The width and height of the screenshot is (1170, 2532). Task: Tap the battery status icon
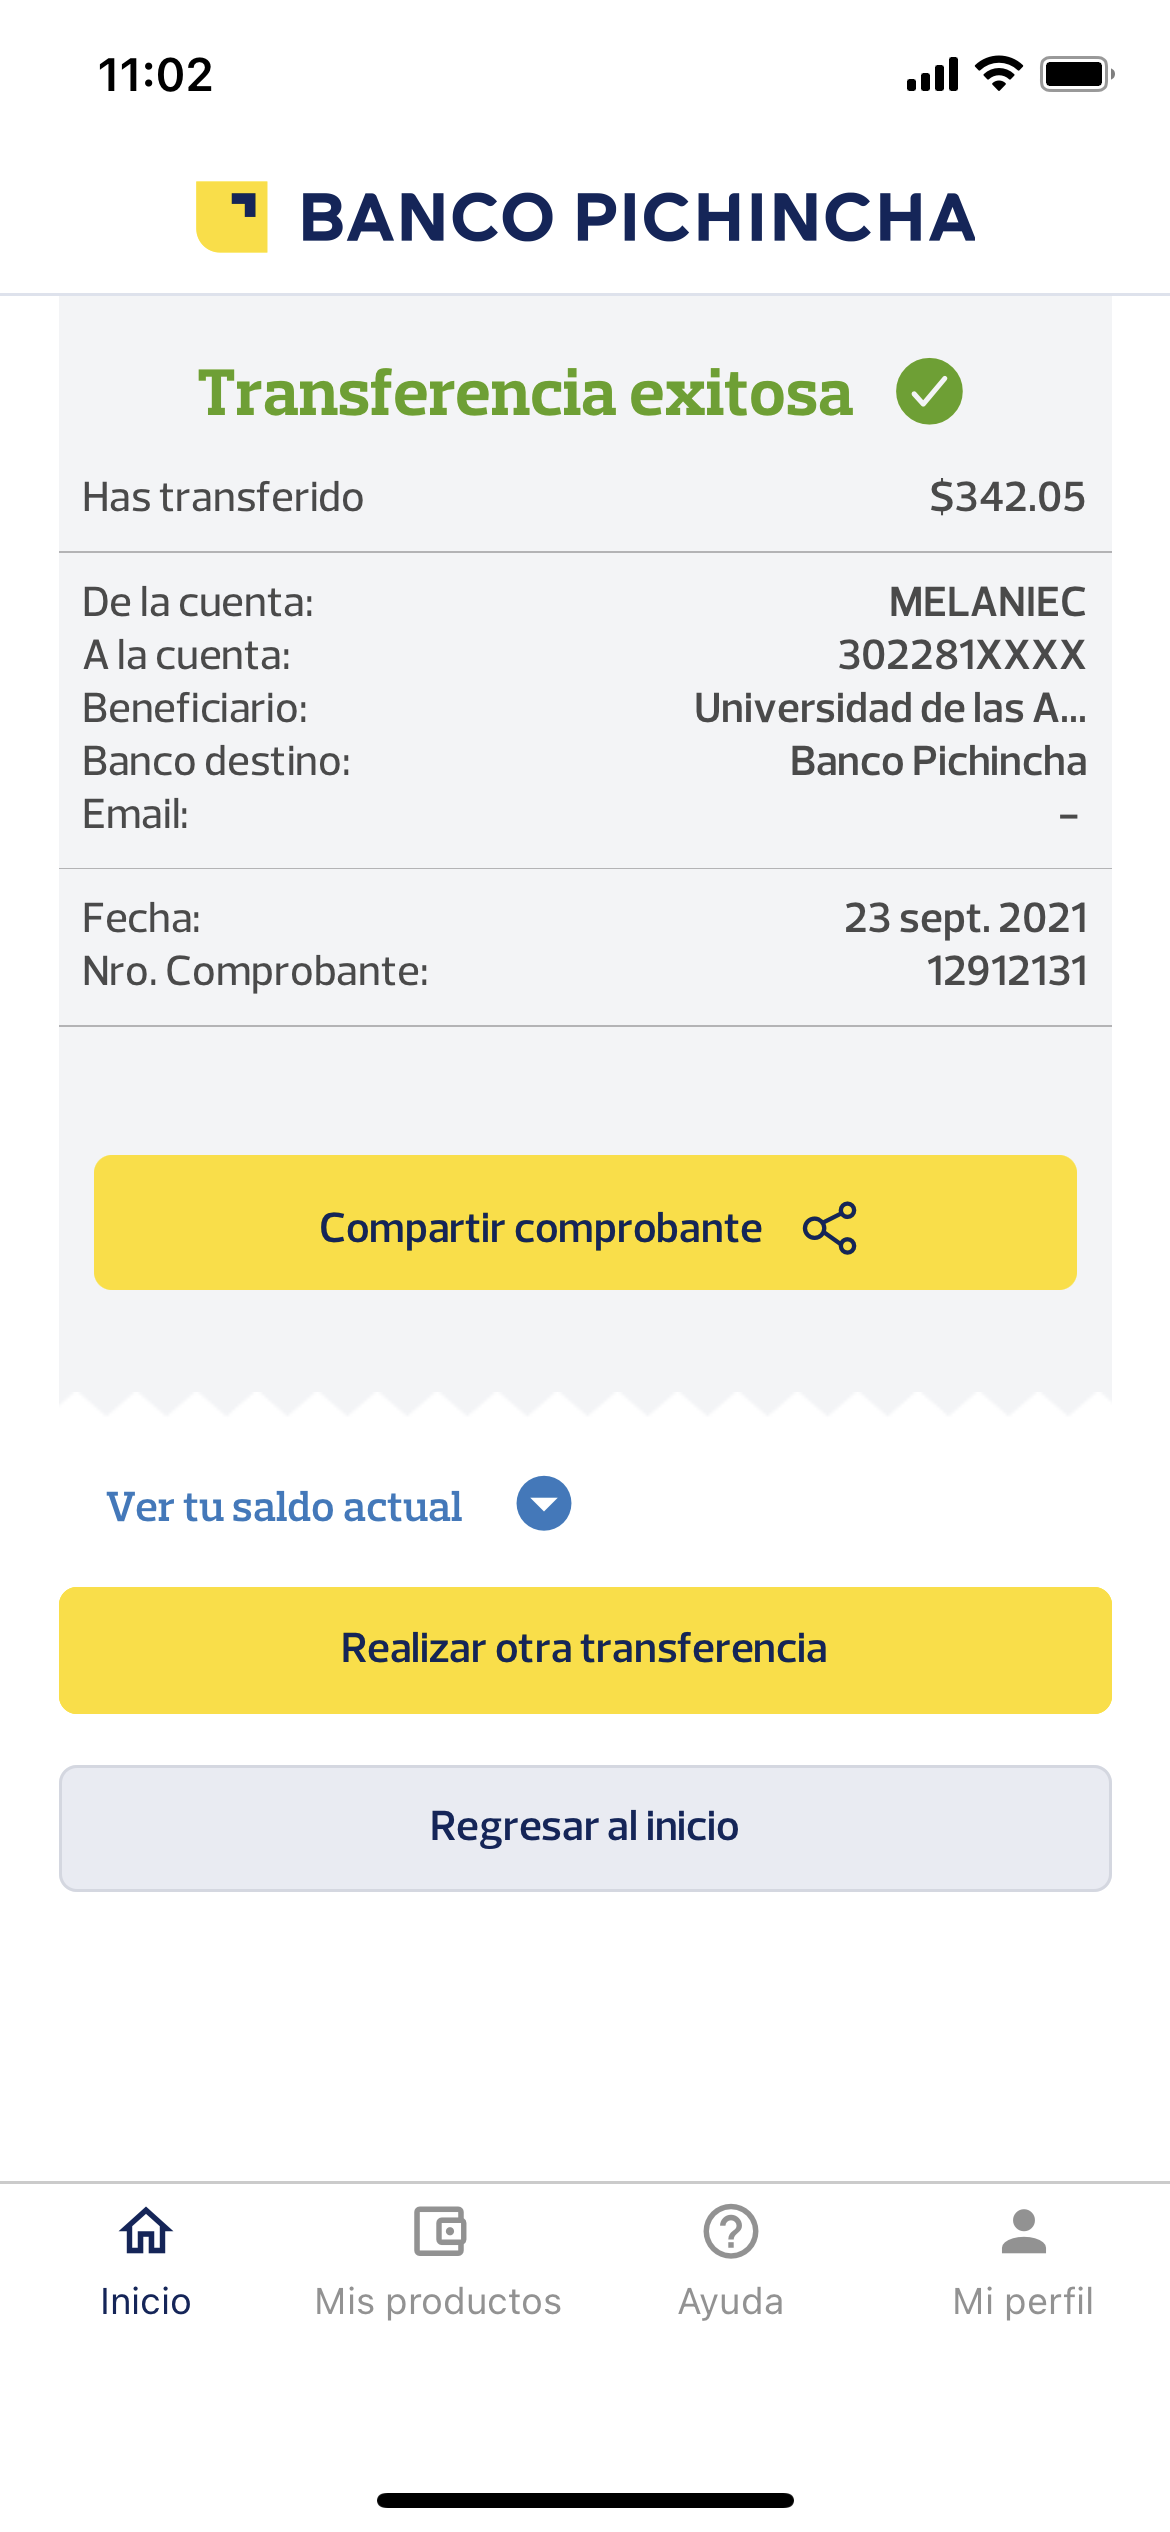pos(1076,75)
